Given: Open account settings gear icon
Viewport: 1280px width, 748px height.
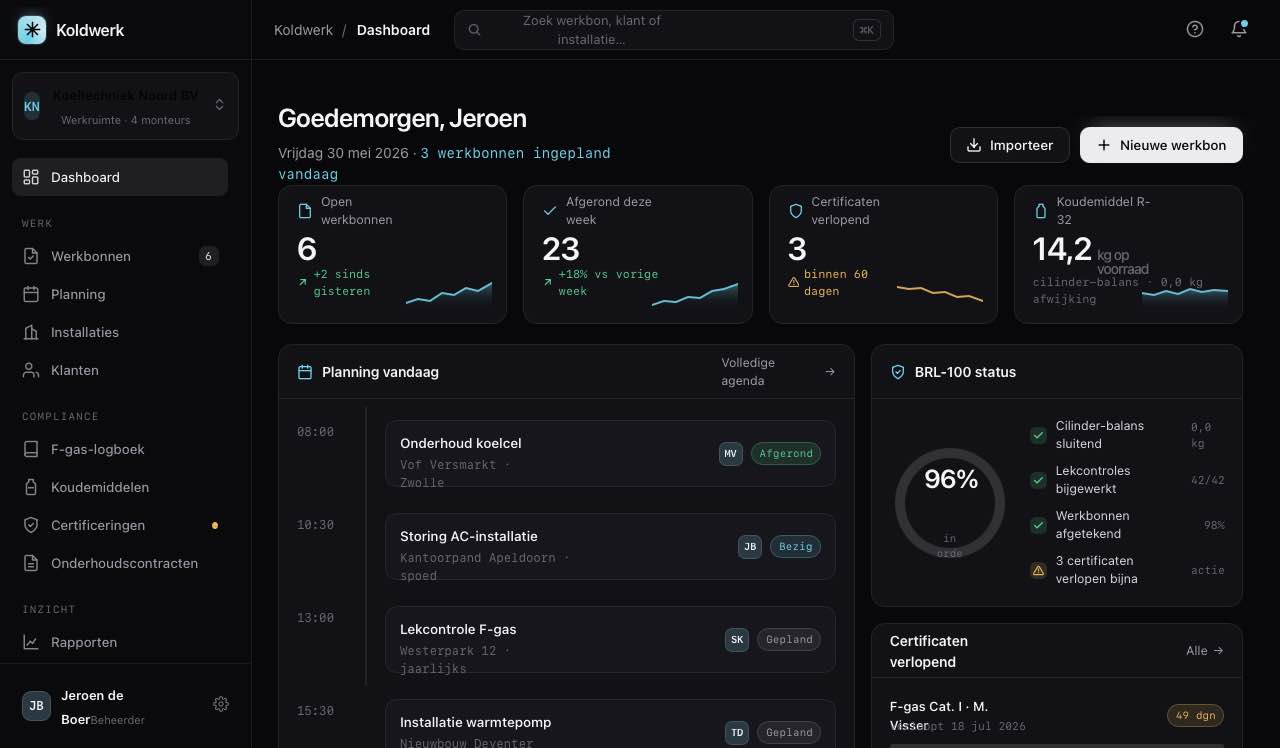Looking at the screenshot, I should [x=221, y=704].
